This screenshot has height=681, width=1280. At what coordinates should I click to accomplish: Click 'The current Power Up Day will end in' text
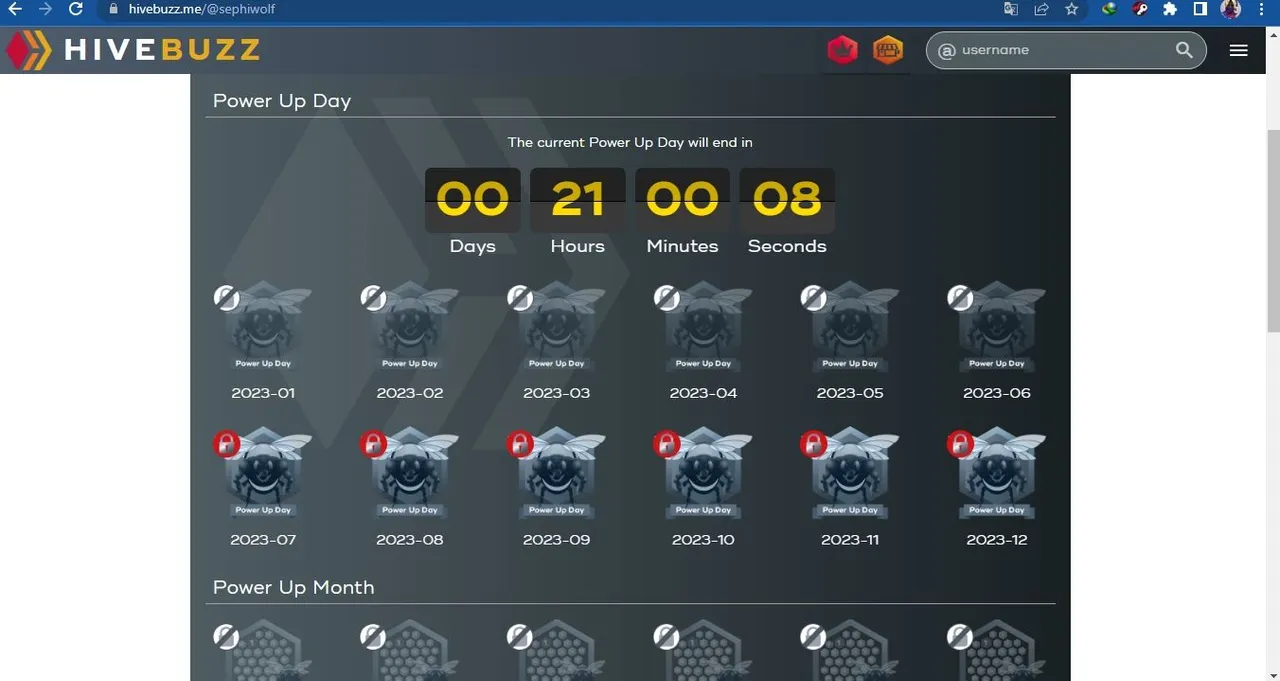pyautogui.click(x=630, y=142)
